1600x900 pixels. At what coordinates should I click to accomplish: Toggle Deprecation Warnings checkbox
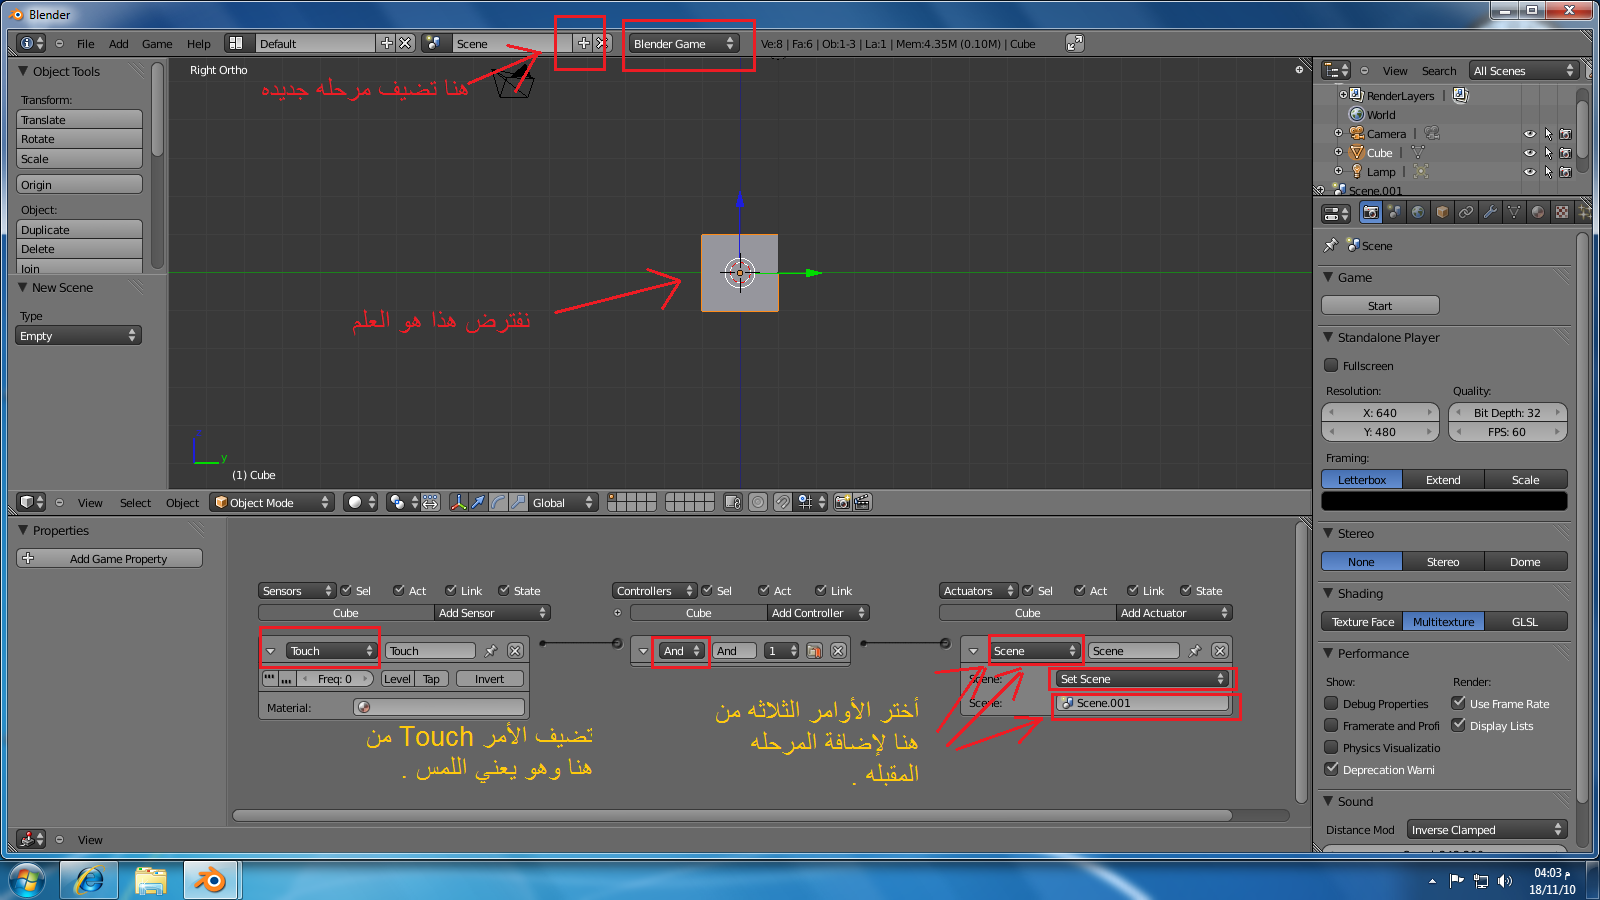(1331, 769)
